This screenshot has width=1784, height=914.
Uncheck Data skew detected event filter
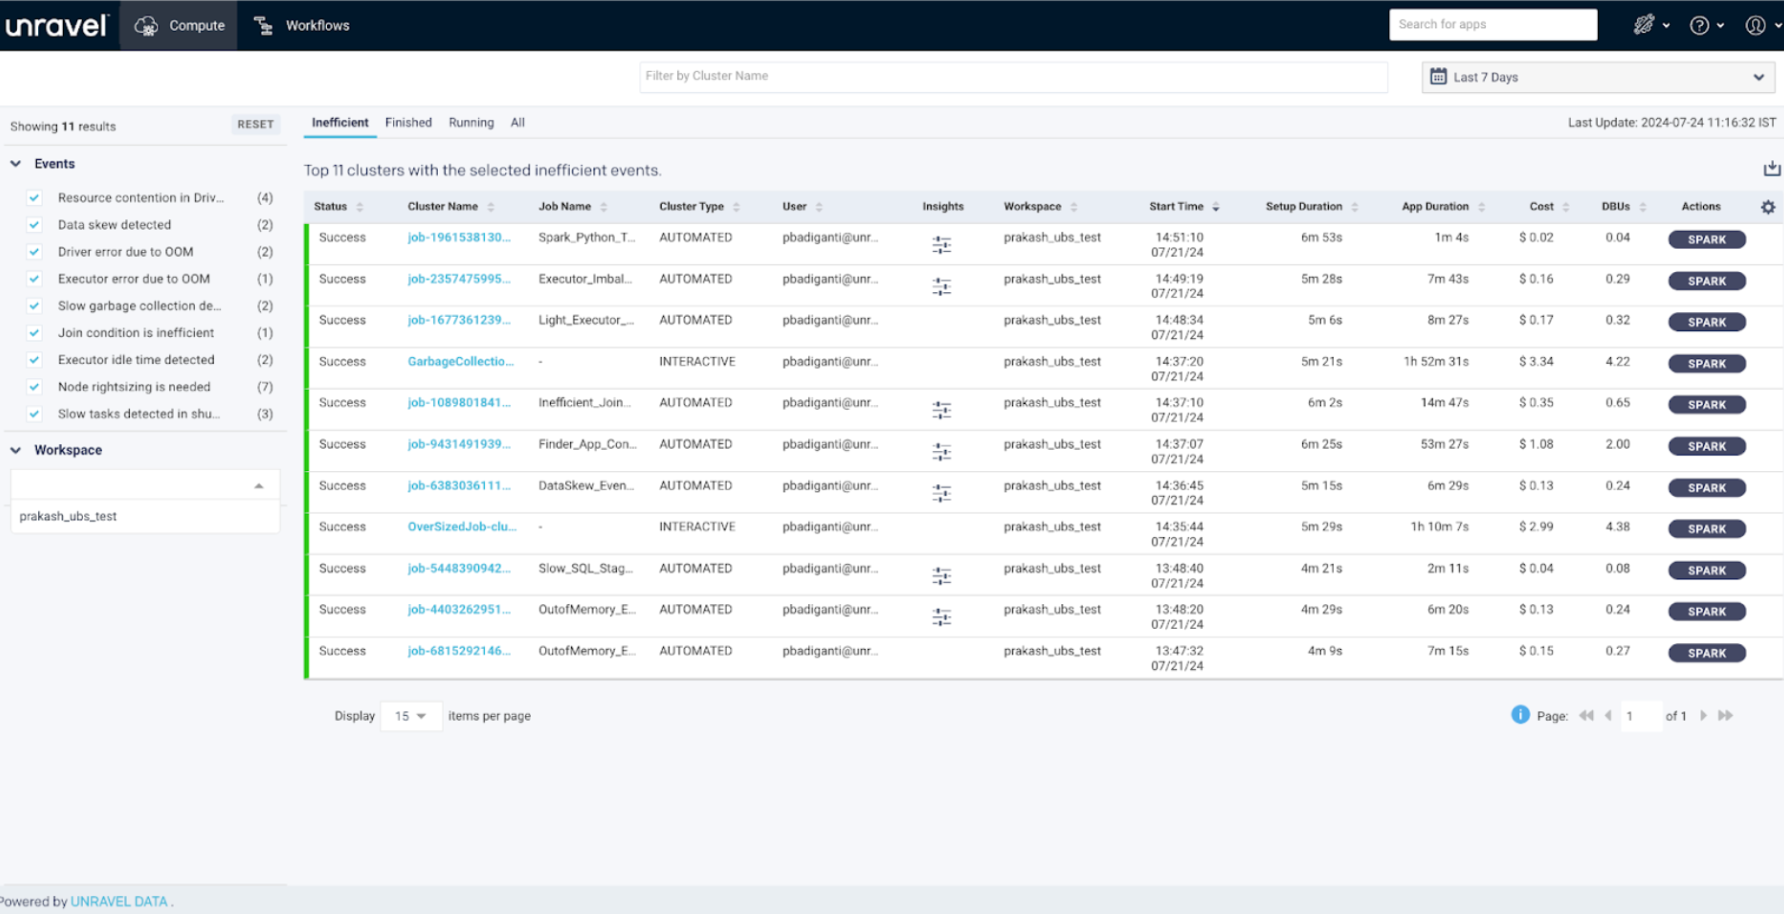[34, 225]
